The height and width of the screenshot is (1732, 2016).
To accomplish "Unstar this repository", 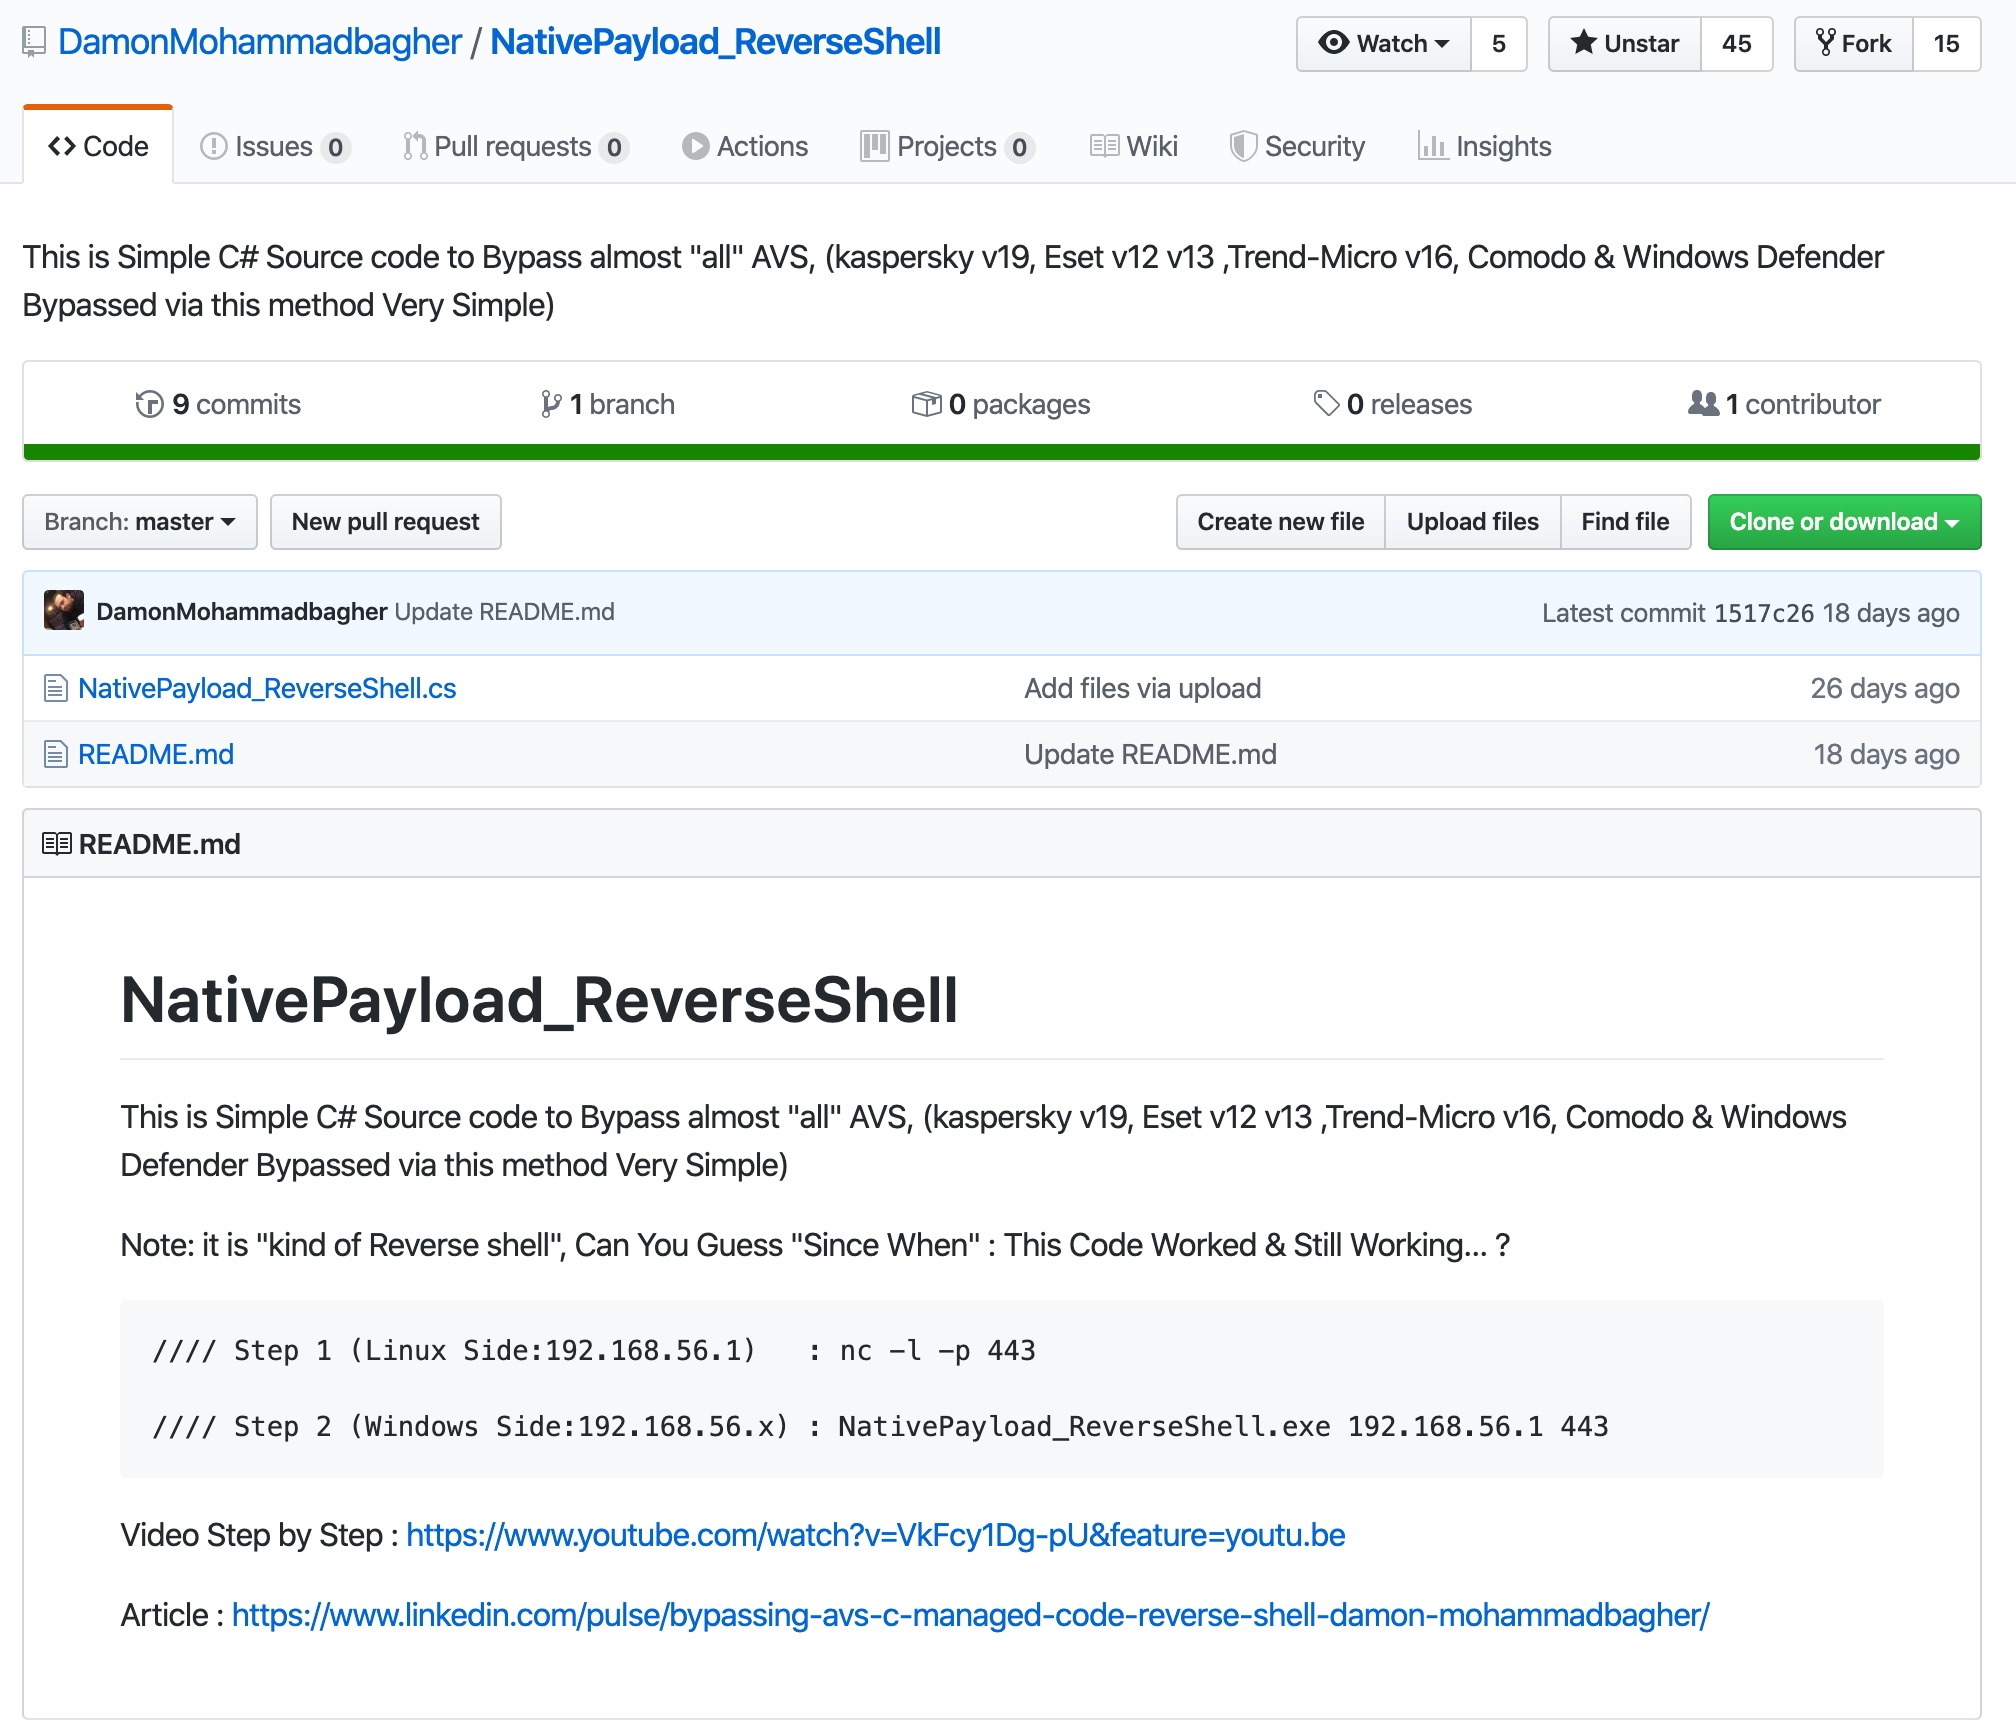I will 1624,44.
